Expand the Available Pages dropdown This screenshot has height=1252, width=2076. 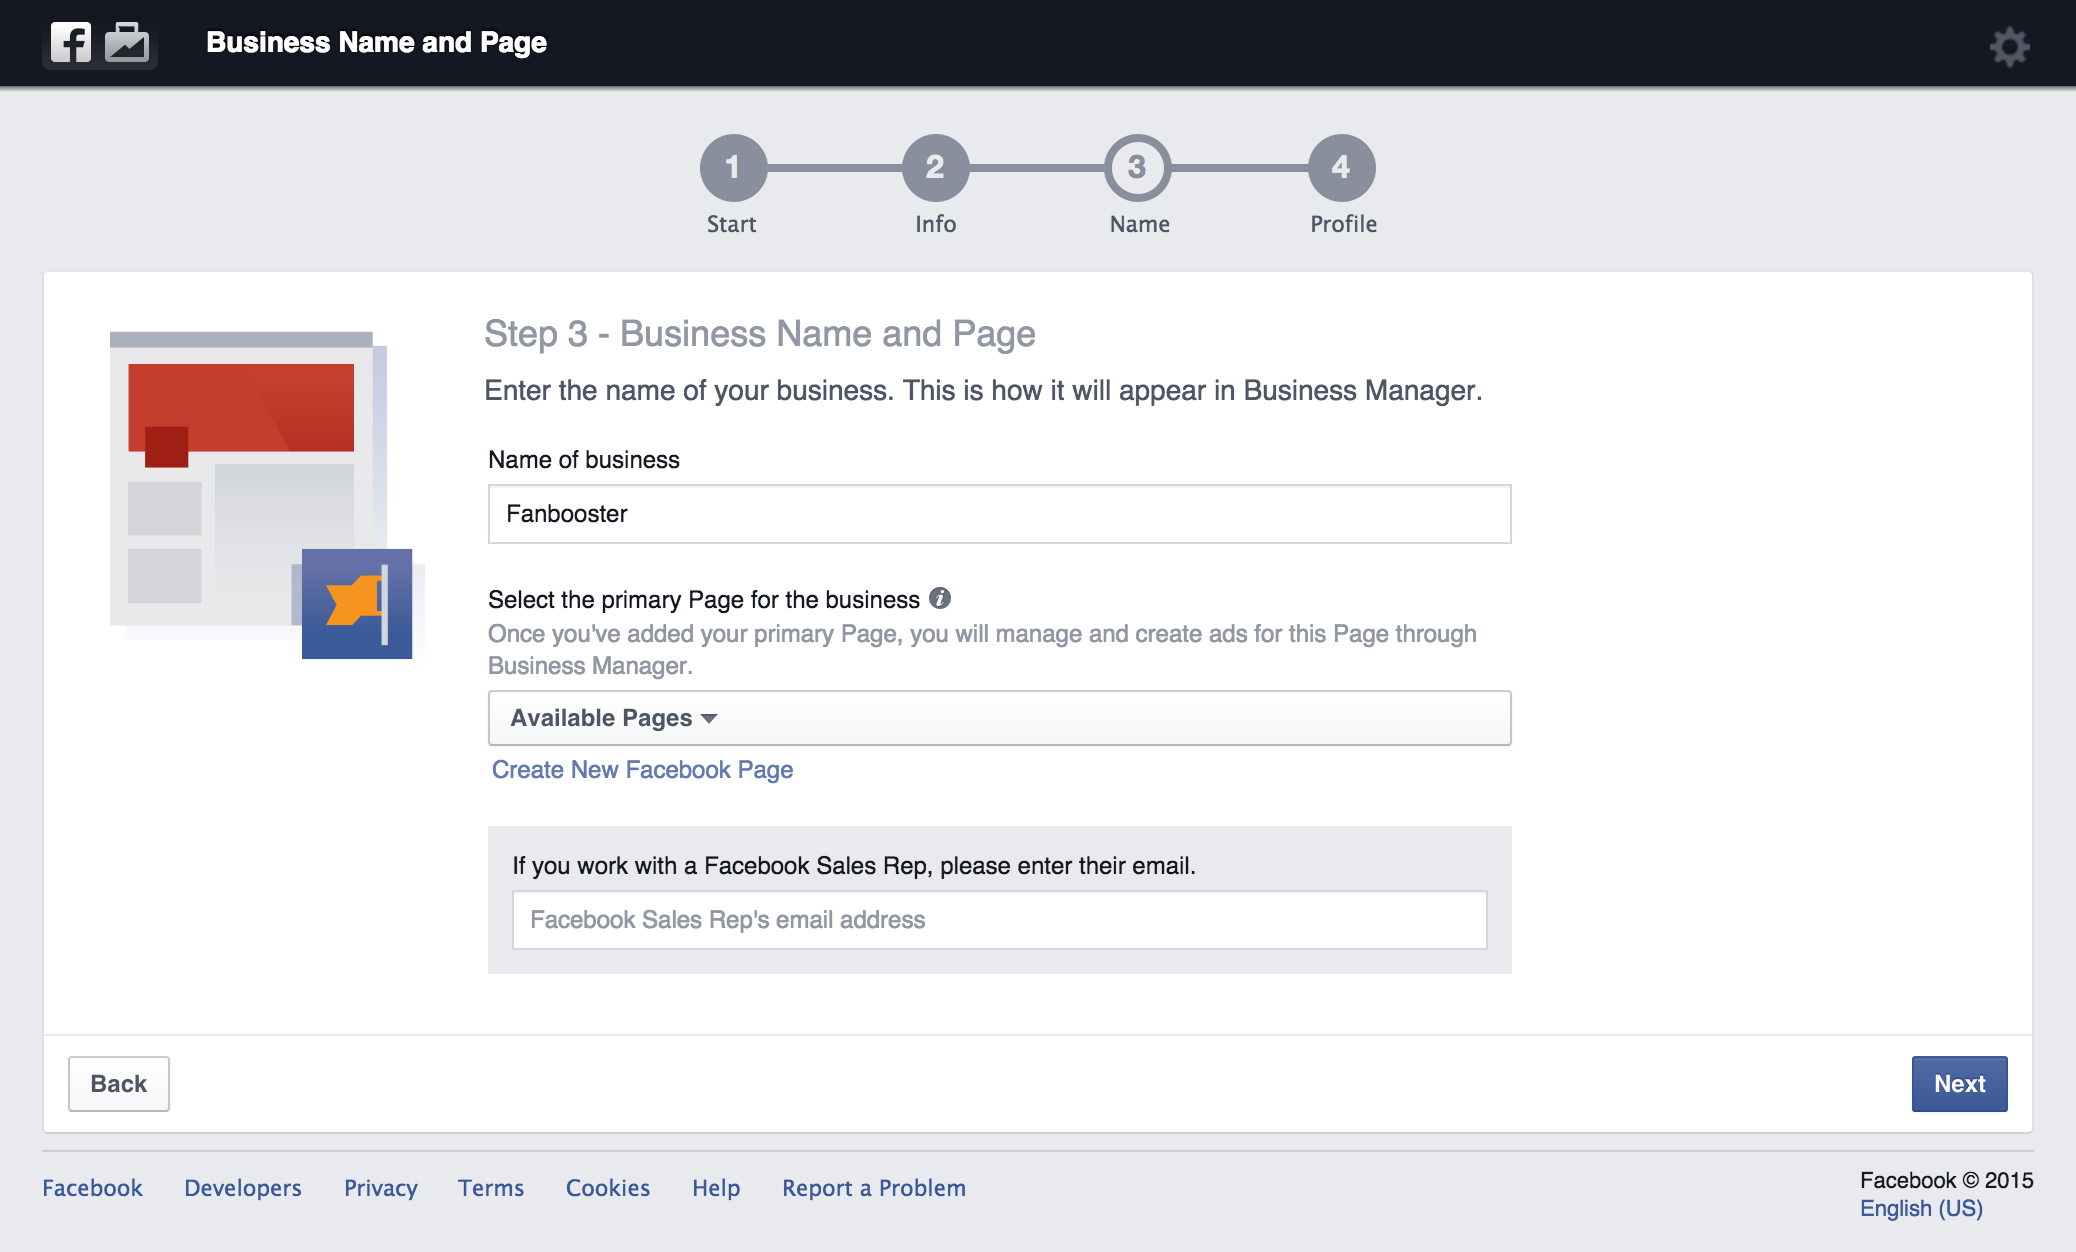pyautogui.click(x=999, y=718)
